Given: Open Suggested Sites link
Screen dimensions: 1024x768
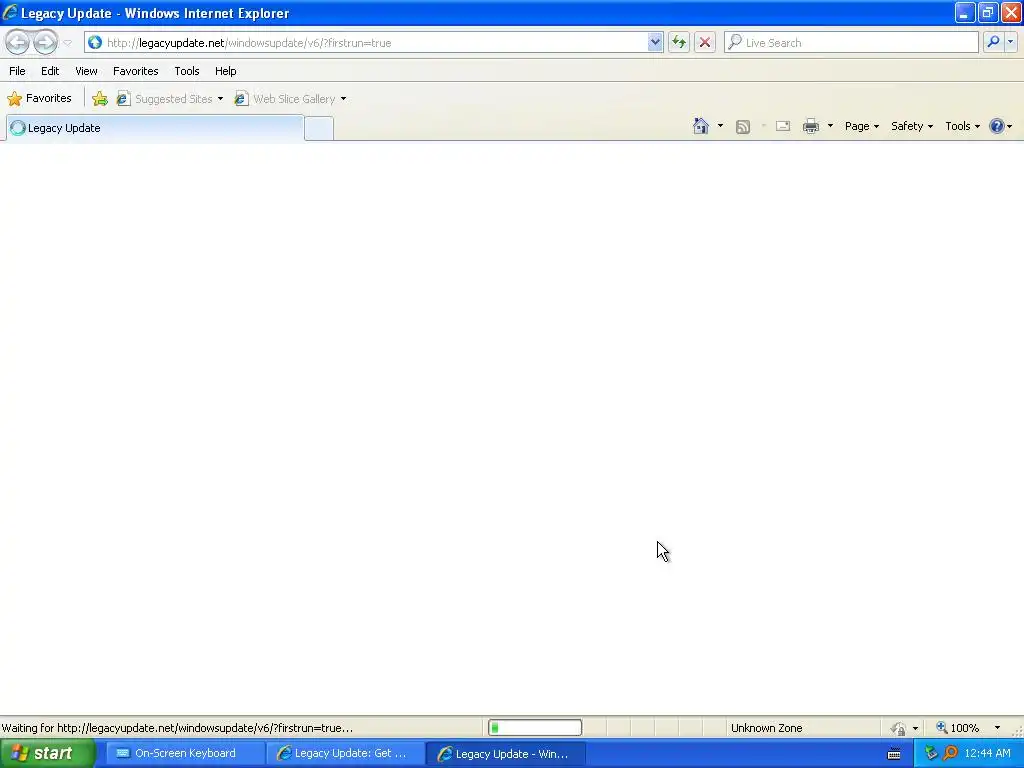Looking at the screenshot, I should point(165,99).
